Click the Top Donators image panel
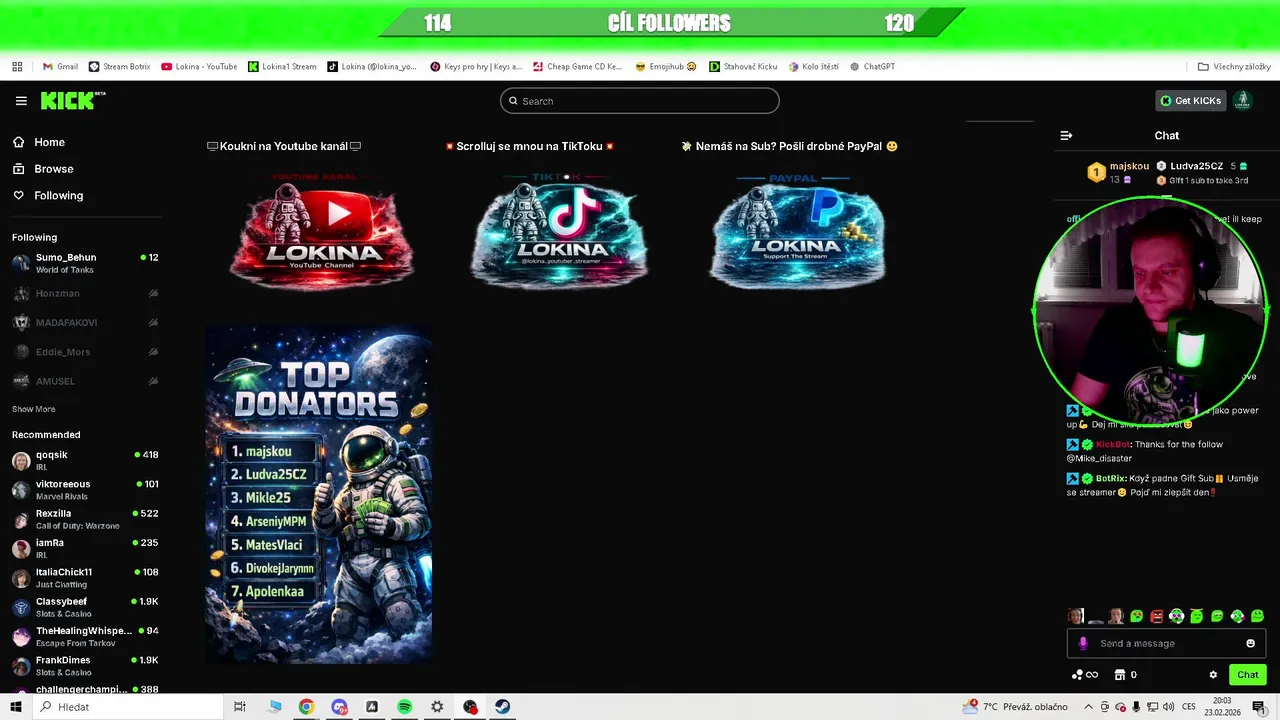This screenshot has height=720, width=1280. point(319,493)
